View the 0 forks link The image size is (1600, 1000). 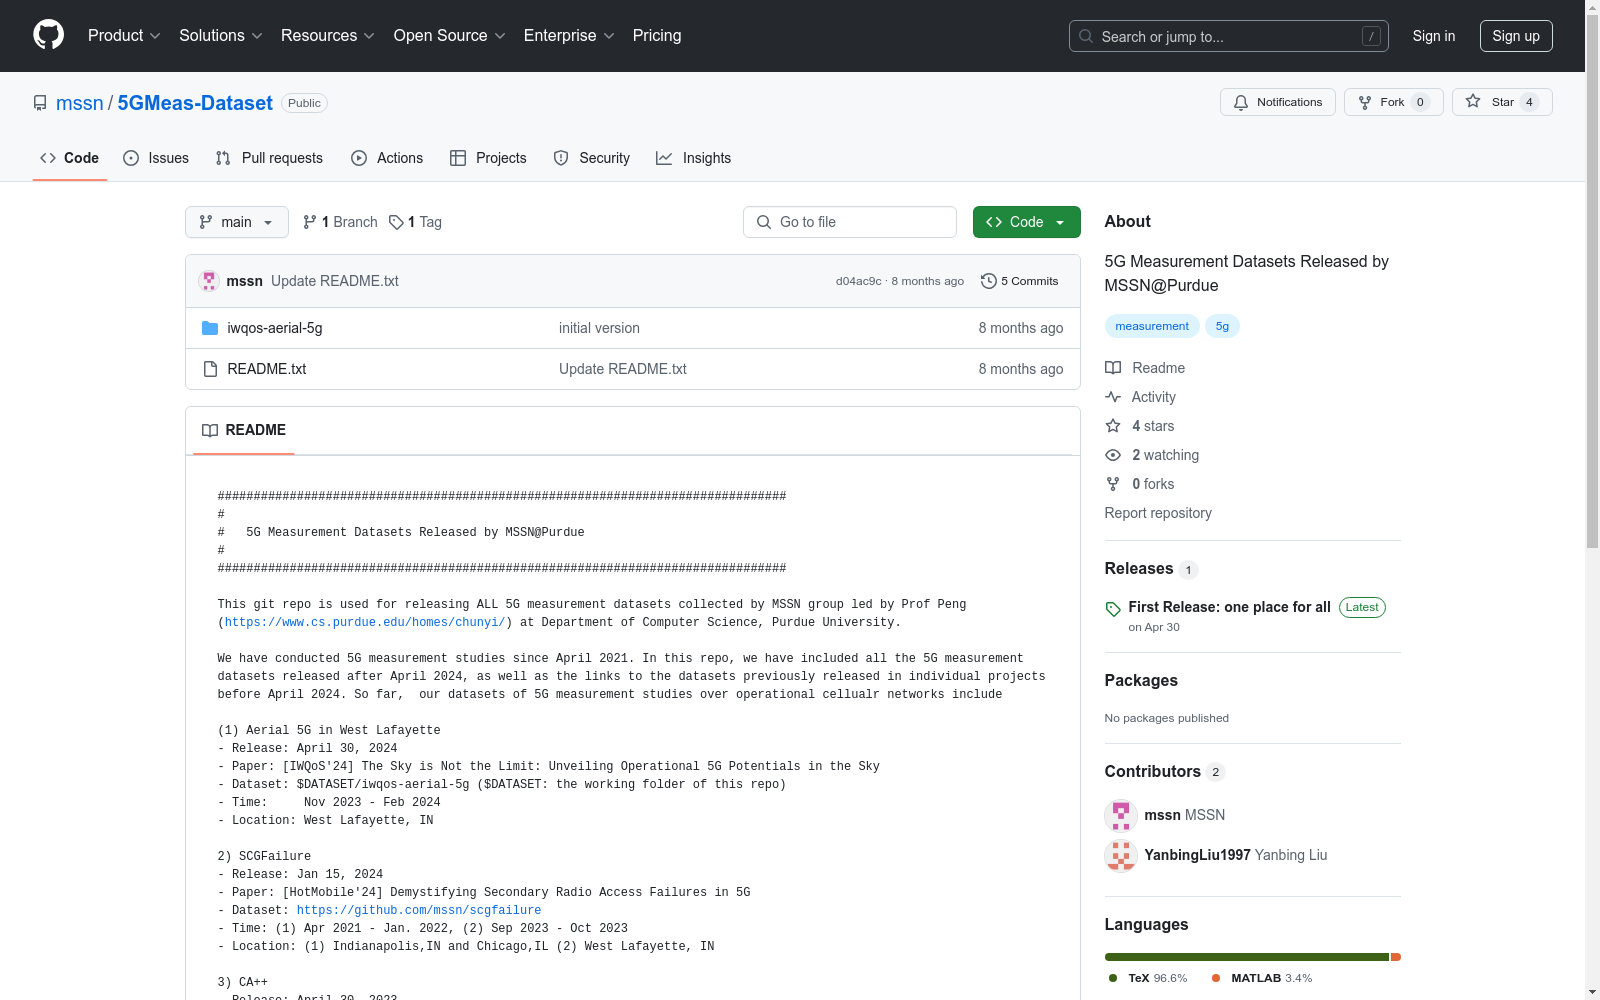(x=1140, y=484)
